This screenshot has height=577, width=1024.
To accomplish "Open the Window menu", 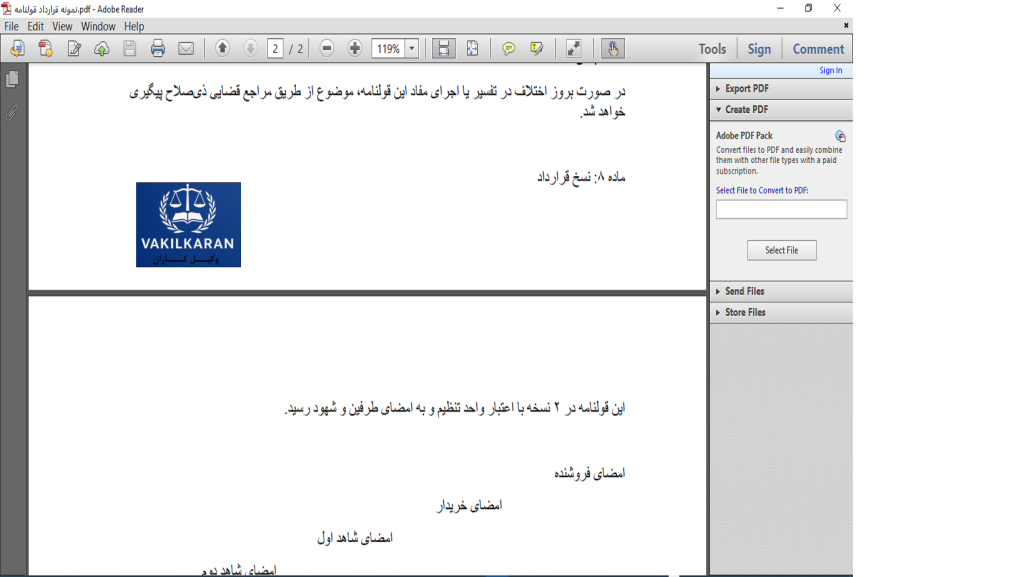I will click(98, 27).
